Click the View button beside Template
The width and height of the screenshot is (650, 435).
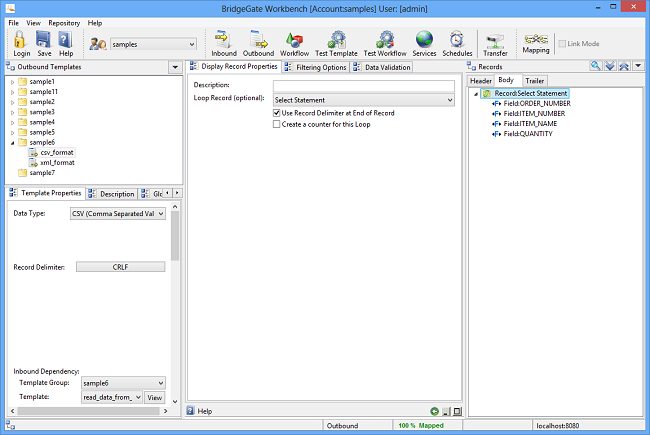tap(155, 397)
